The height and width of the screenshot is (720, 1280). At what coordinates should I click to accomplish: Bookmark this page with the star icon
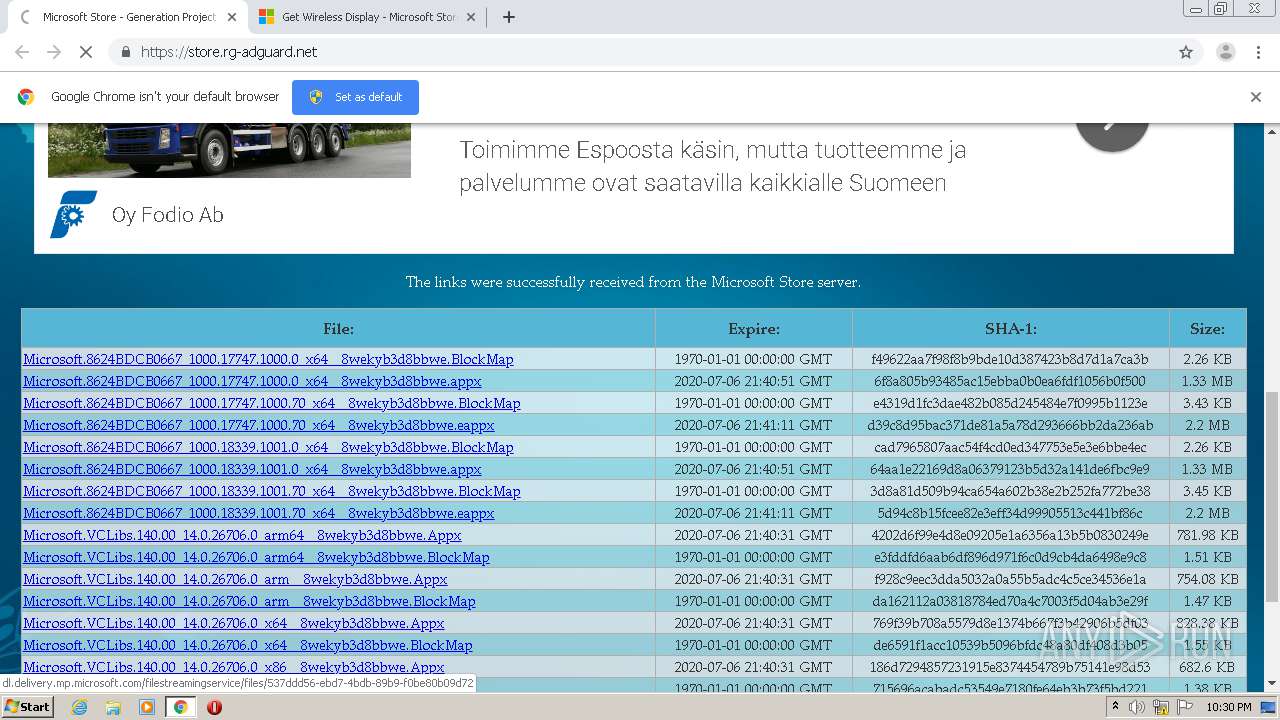click(1186, 52)
